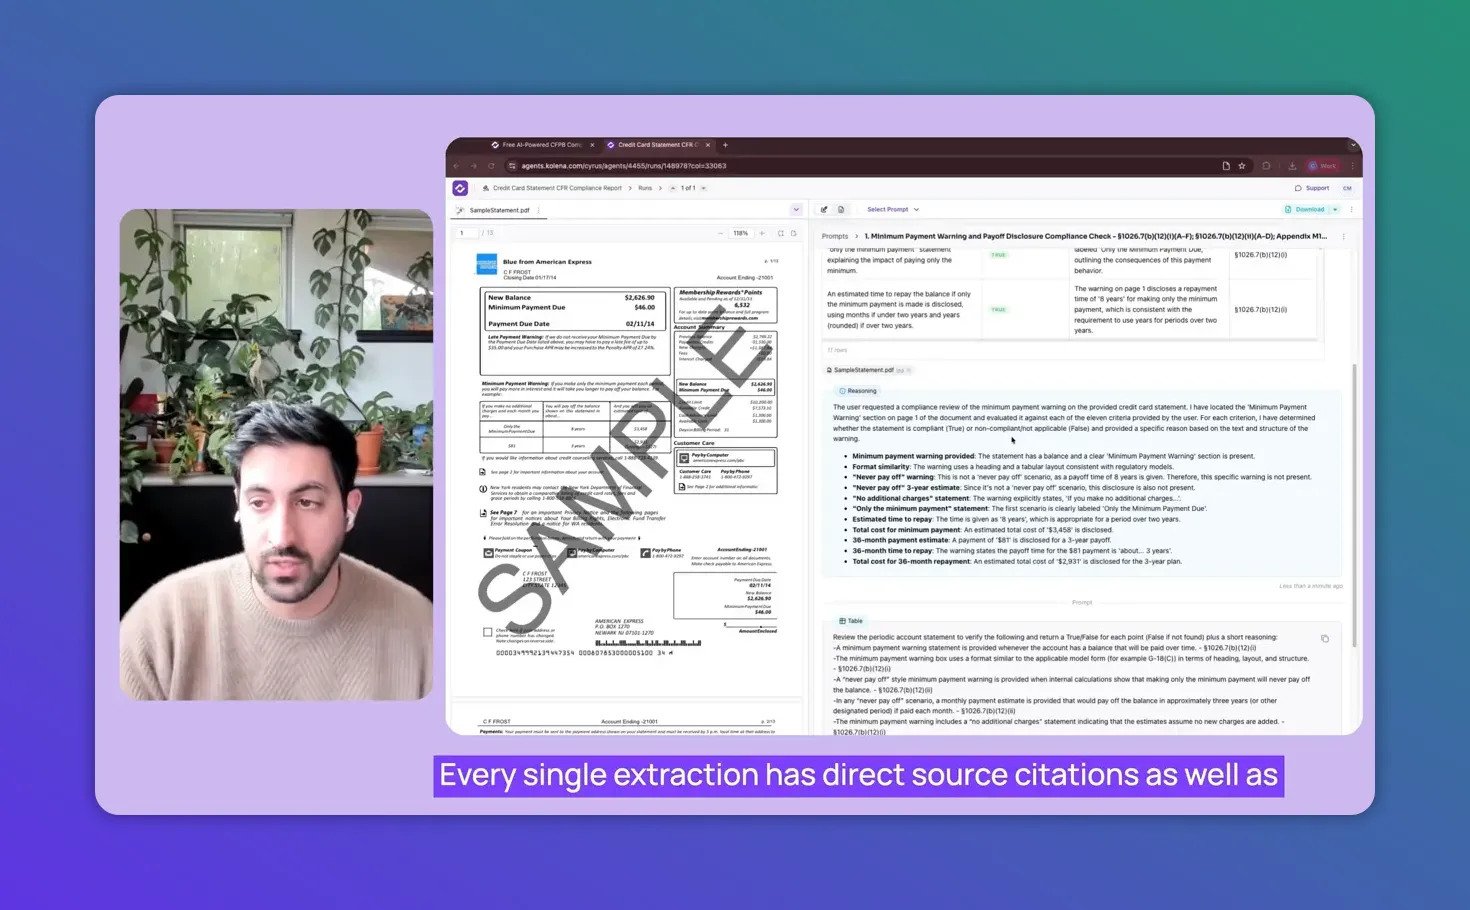Click the browser tab search chevron
This screenshot has height=910, width=1470.
pyautogui.click(x=1353, y=145)
